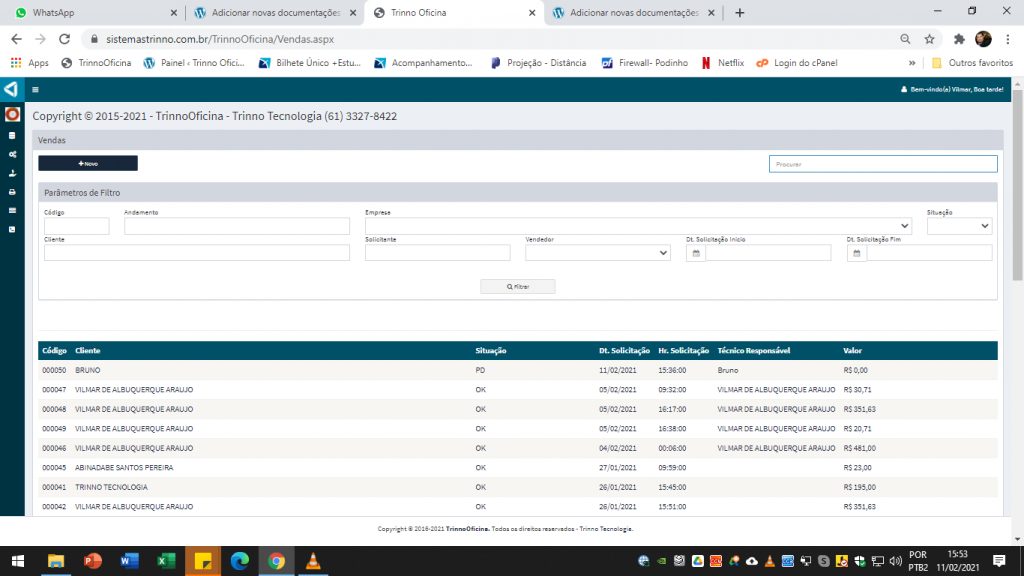This screenshot has width=1024, height=576.
Task: Click the printer icon in sidebar
Action: coord(12,191)
